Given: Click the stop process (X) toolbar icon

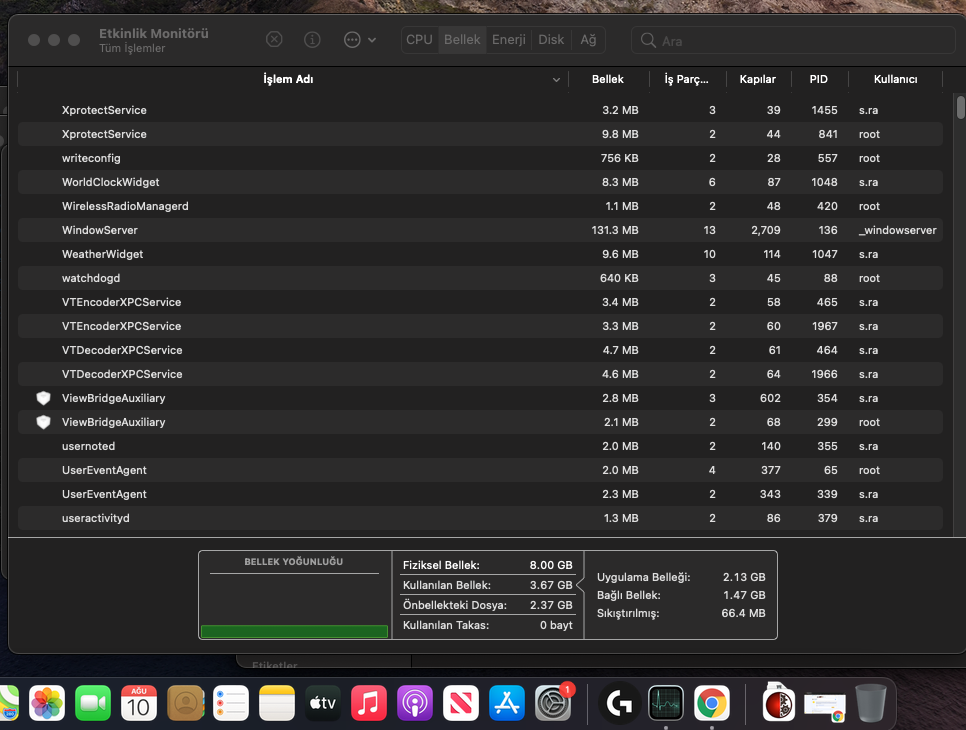Looking at the screenshot, I should (x=274, y=40).
